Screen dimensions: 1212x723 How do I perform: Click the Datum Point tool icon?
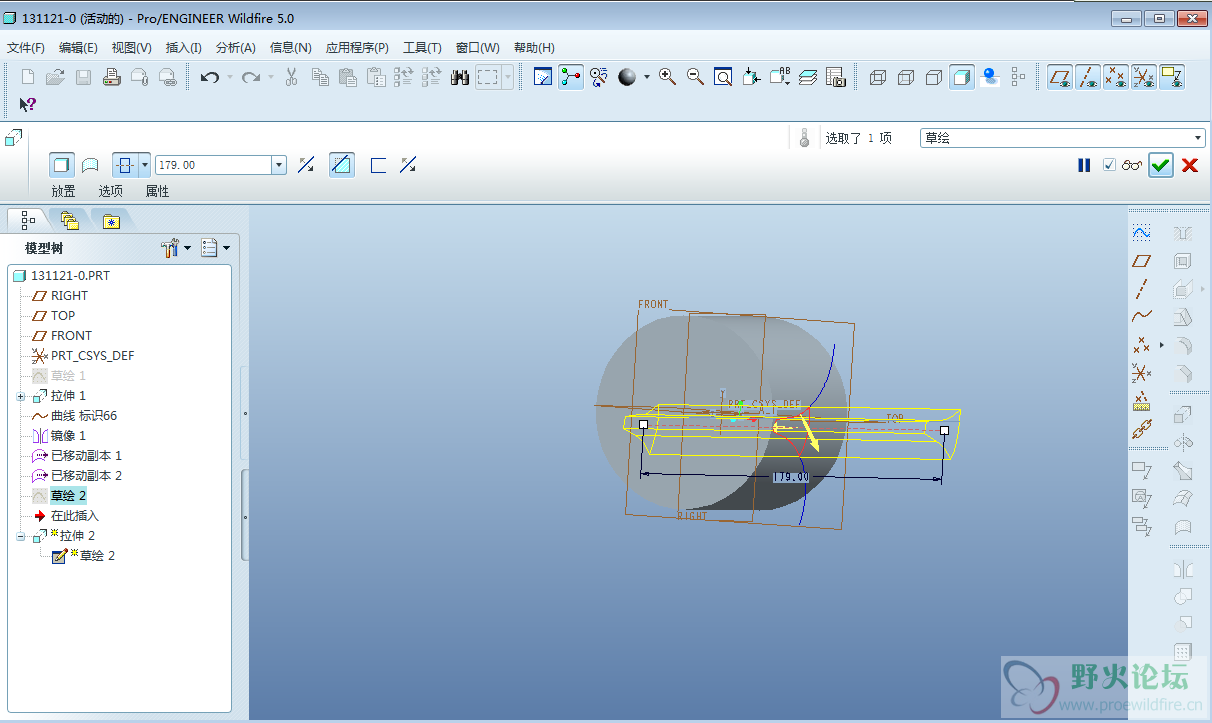click(1141, 345)
